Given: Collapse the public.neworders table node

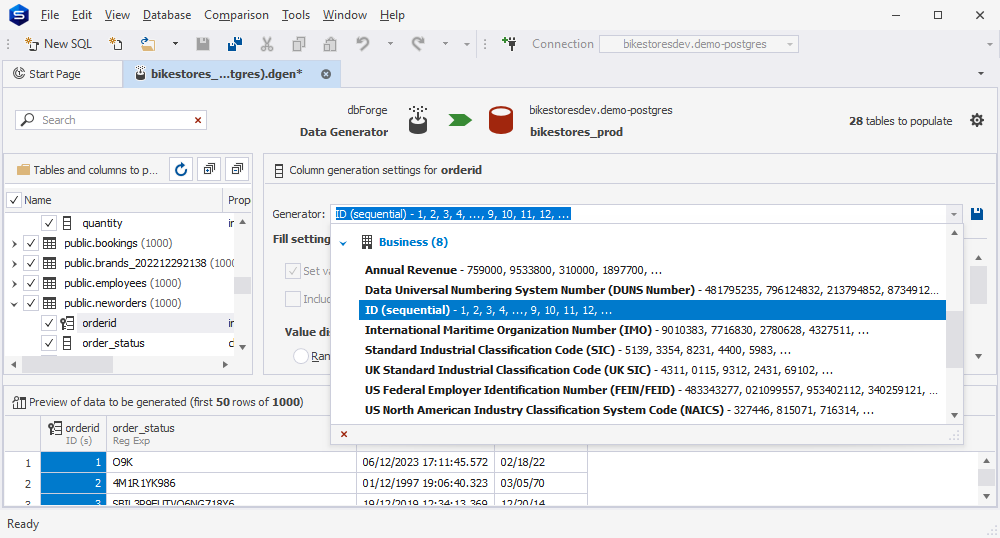Looking at the screenshot, I should [x=14, y=304].
